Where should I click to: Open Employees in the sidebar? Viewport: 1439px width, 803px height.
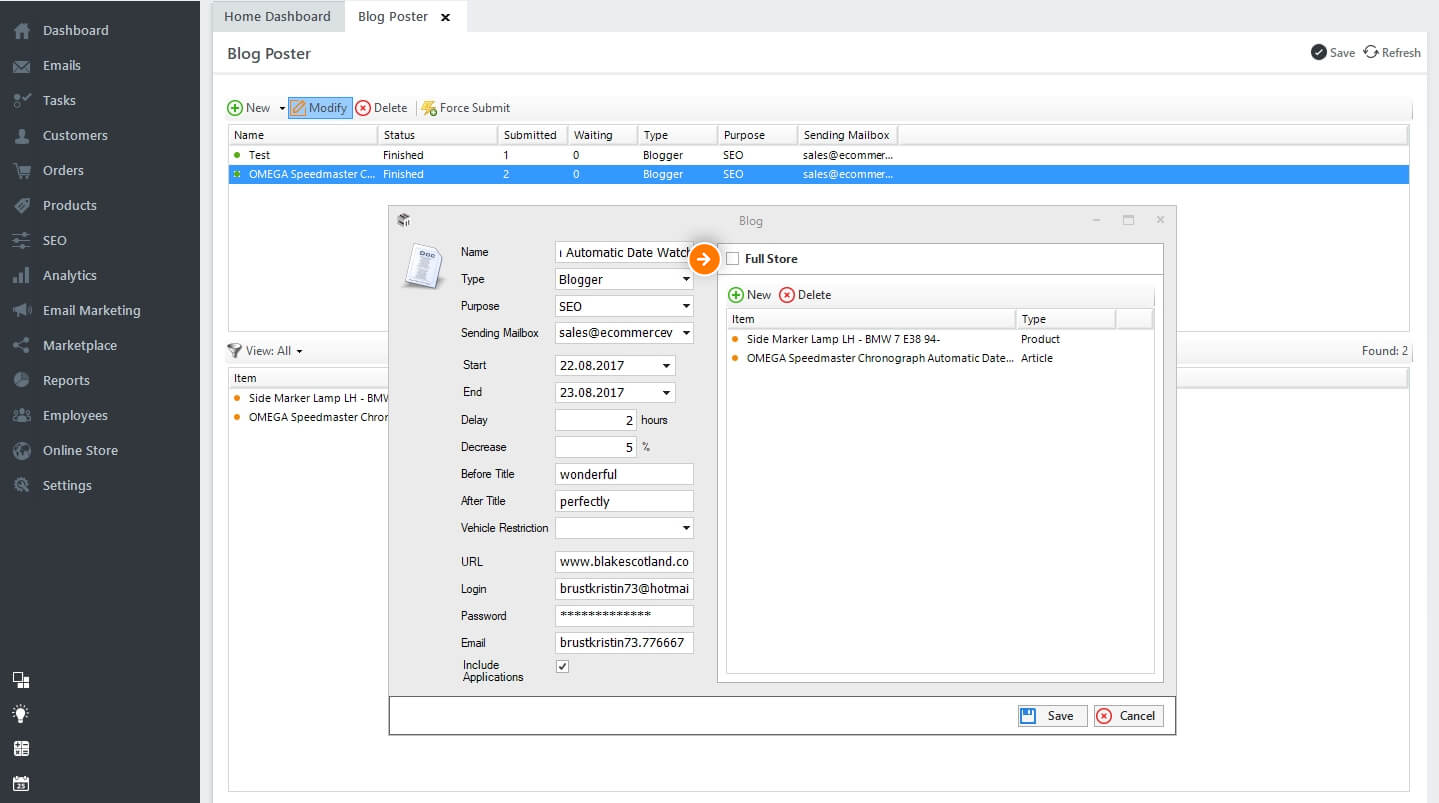(x=74, y=415)
